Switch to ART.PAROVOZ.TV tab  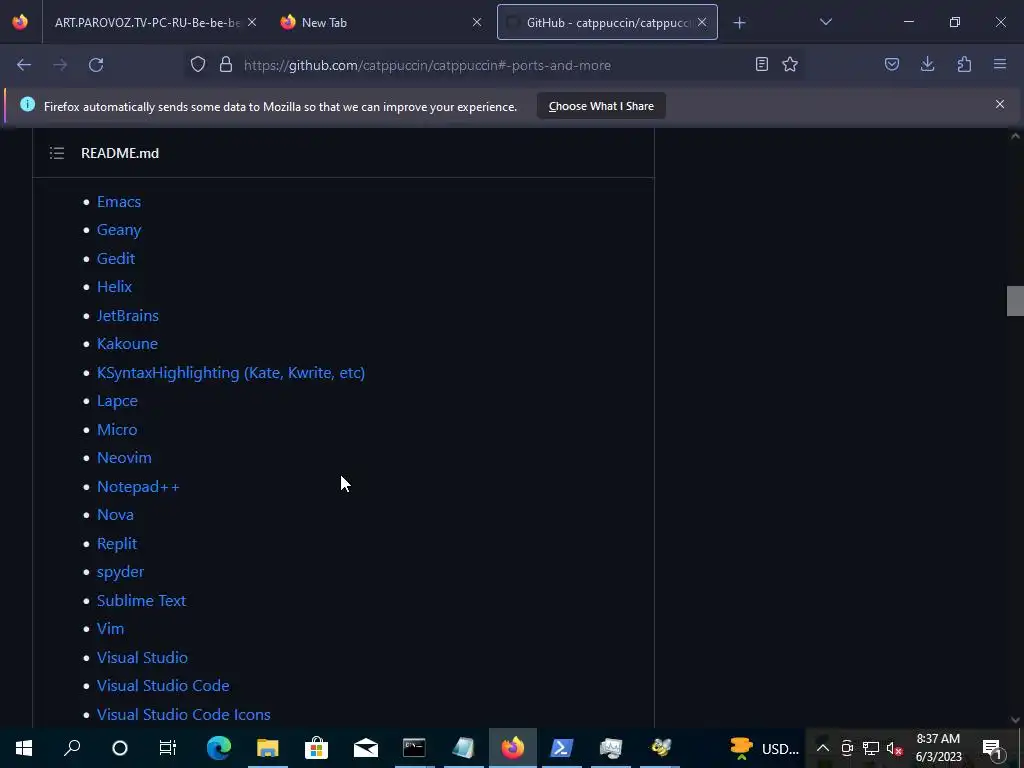[147, 23]
